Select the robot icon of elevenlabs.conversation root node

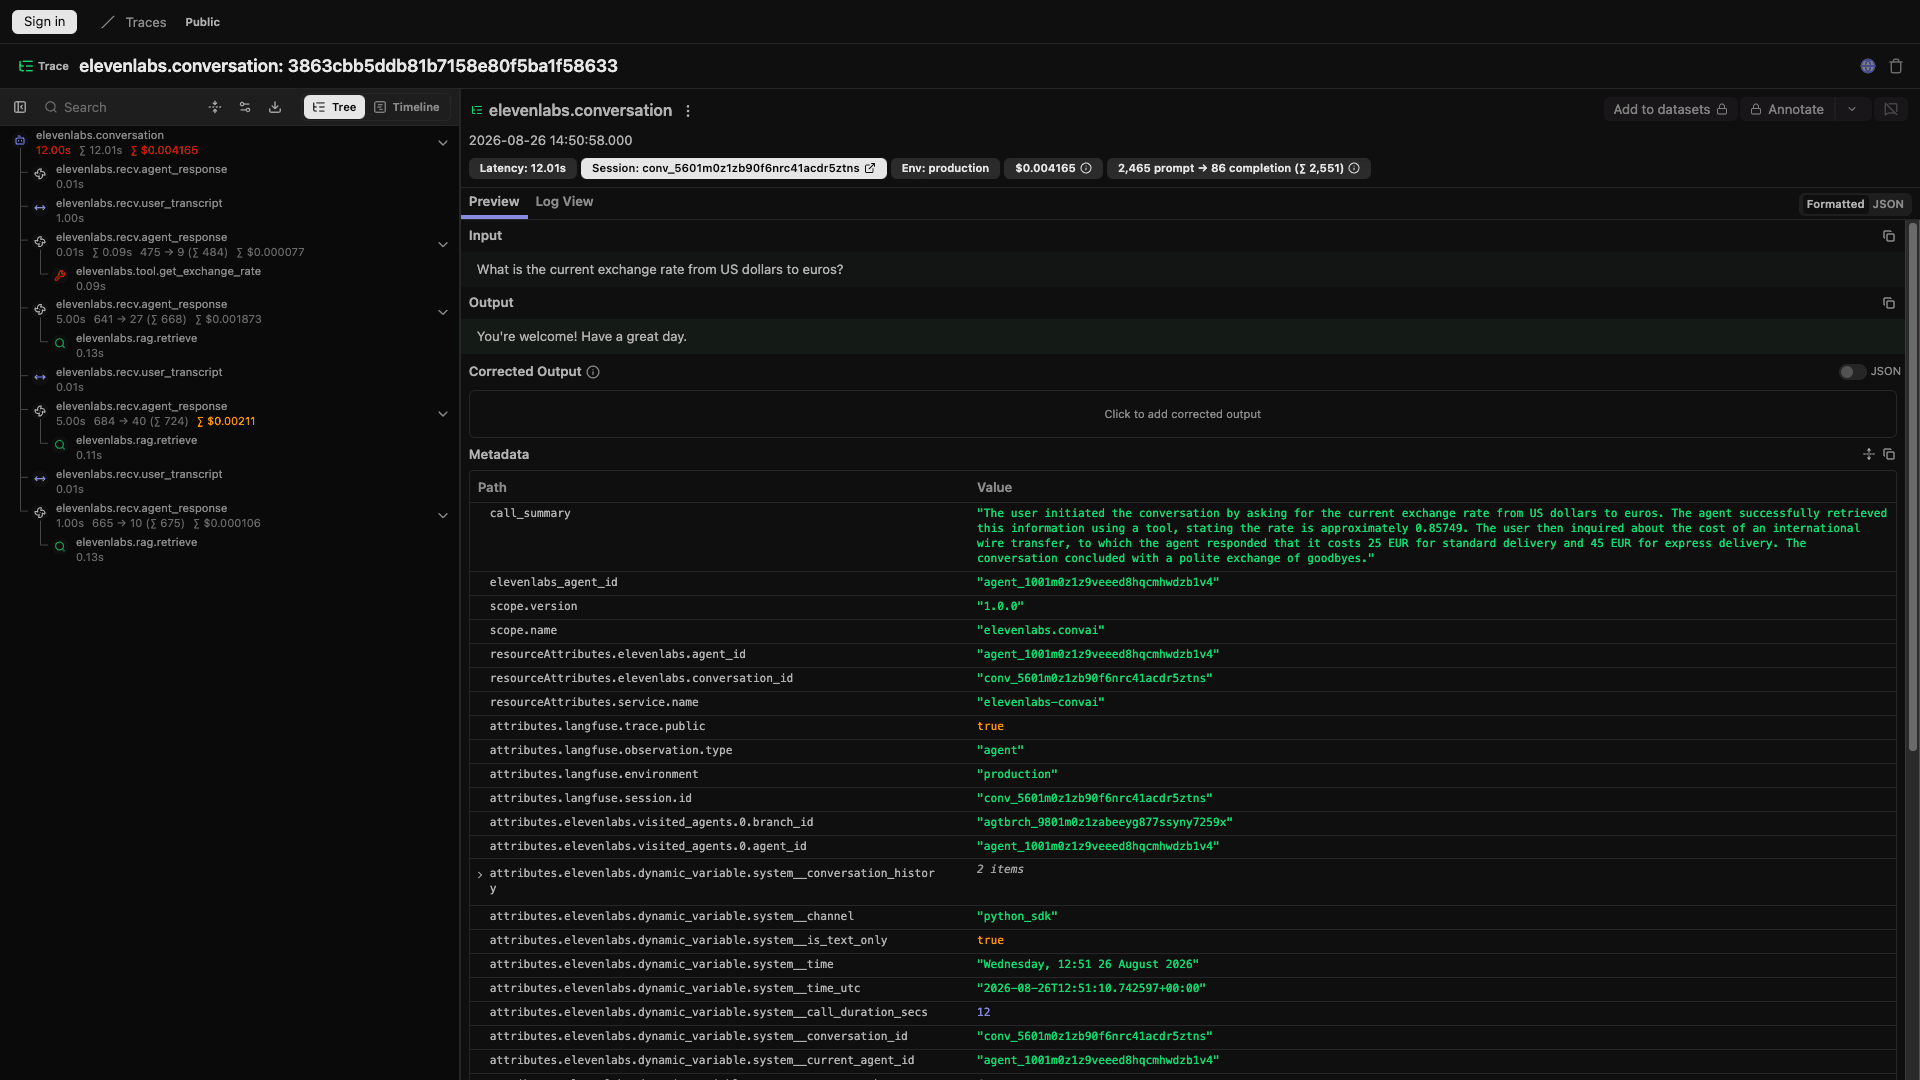[20, 141]
